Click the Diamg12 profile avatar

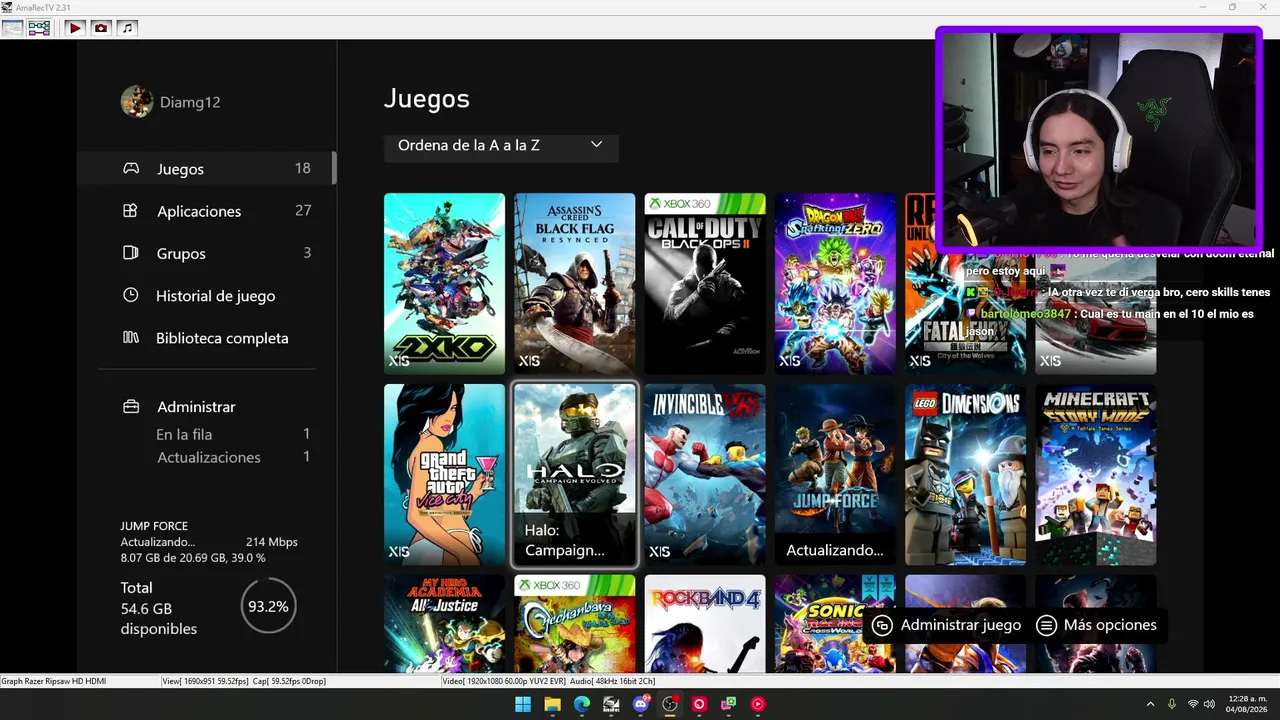click(x=137, y=101)
